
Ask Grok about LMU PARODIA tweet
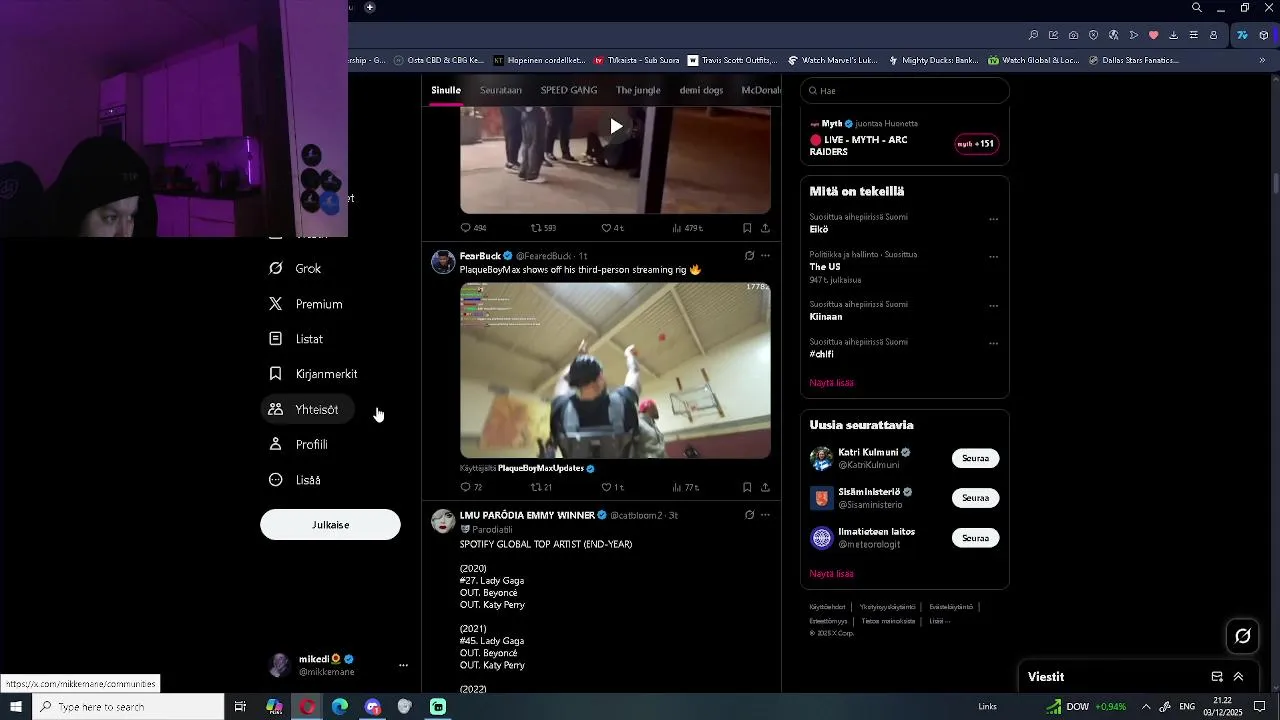click(749, 515)
